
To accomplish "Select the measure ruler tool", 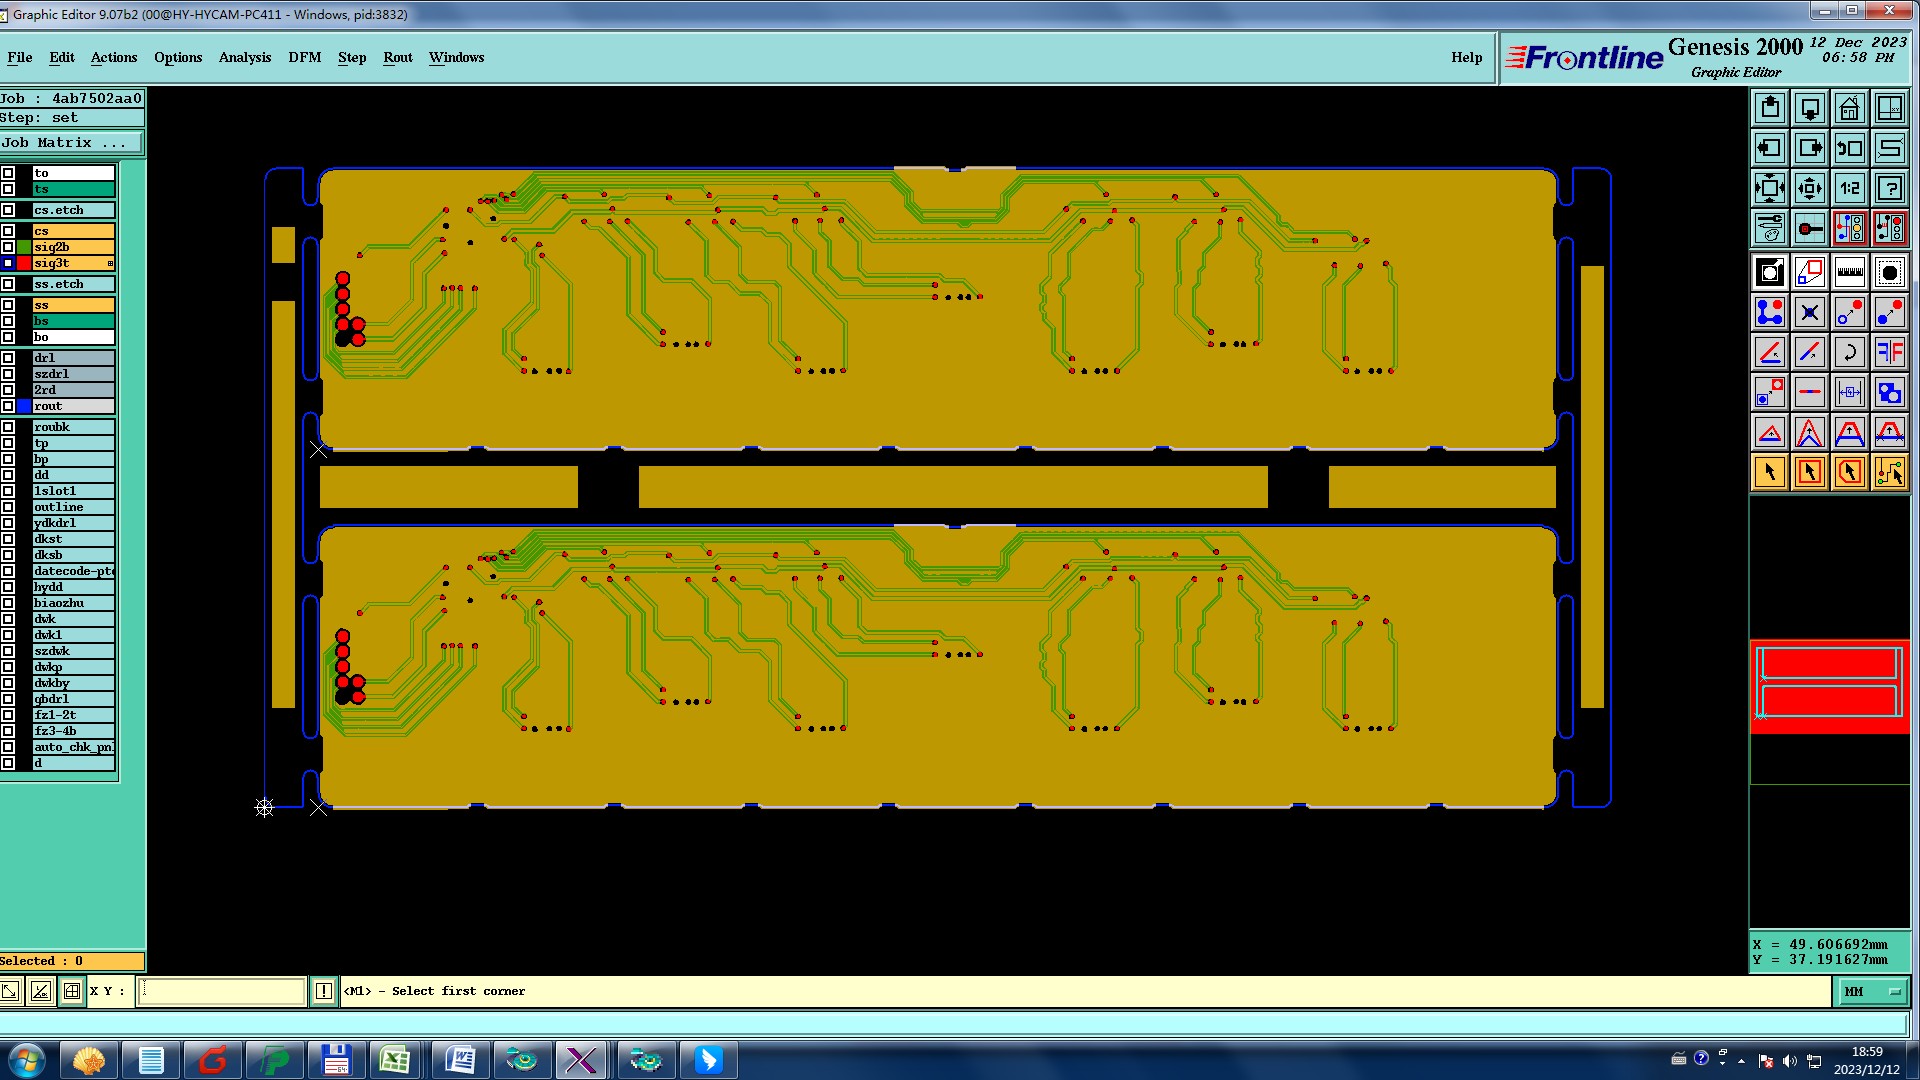I will pos(1849,272).
